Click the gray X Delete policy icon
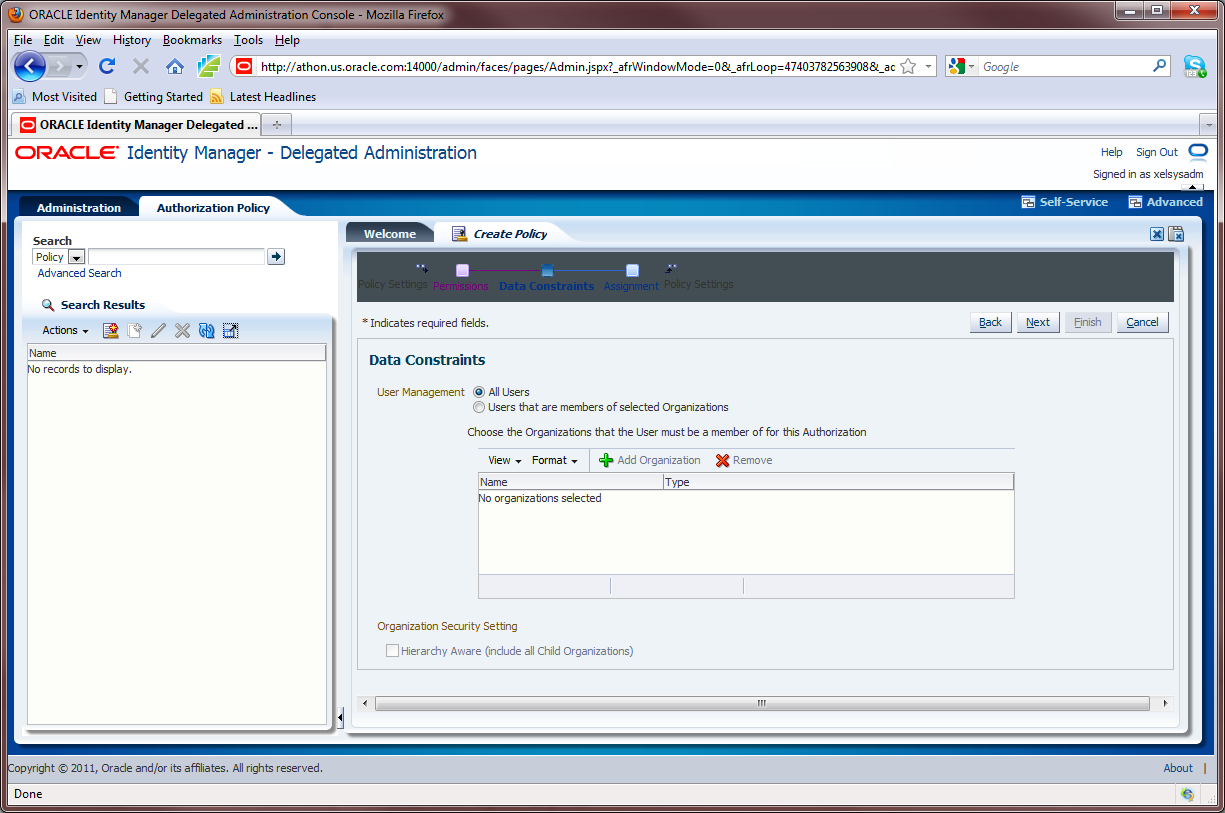 pos(182,330)
